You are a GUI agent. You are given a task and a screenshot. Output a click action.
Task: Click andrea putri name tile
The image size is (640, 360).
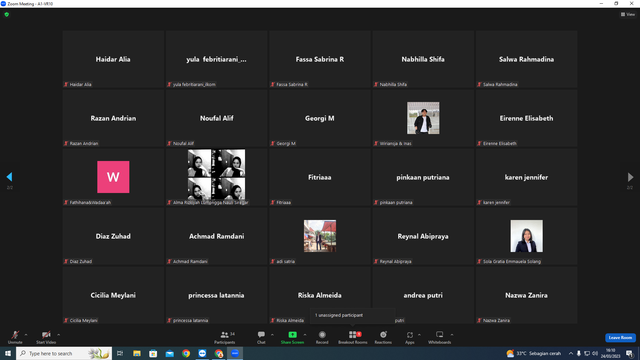pyautogui.click(x=423, y=295)
